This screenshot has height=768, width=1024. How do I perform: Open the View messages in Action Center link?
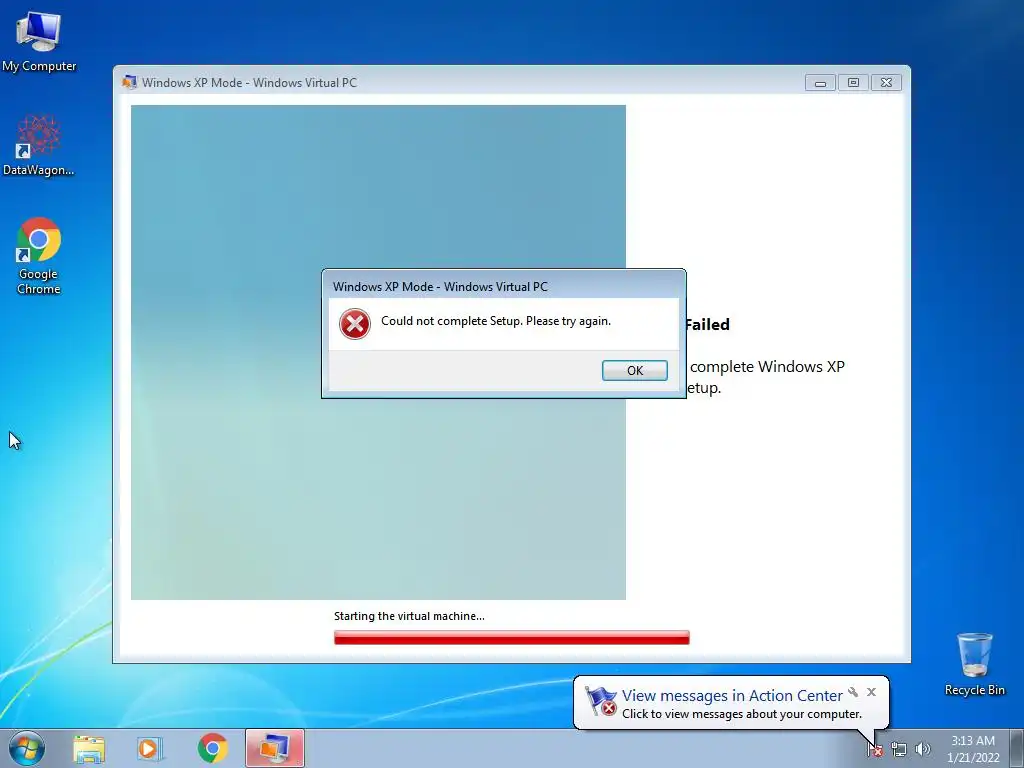(x=731, y=696)
